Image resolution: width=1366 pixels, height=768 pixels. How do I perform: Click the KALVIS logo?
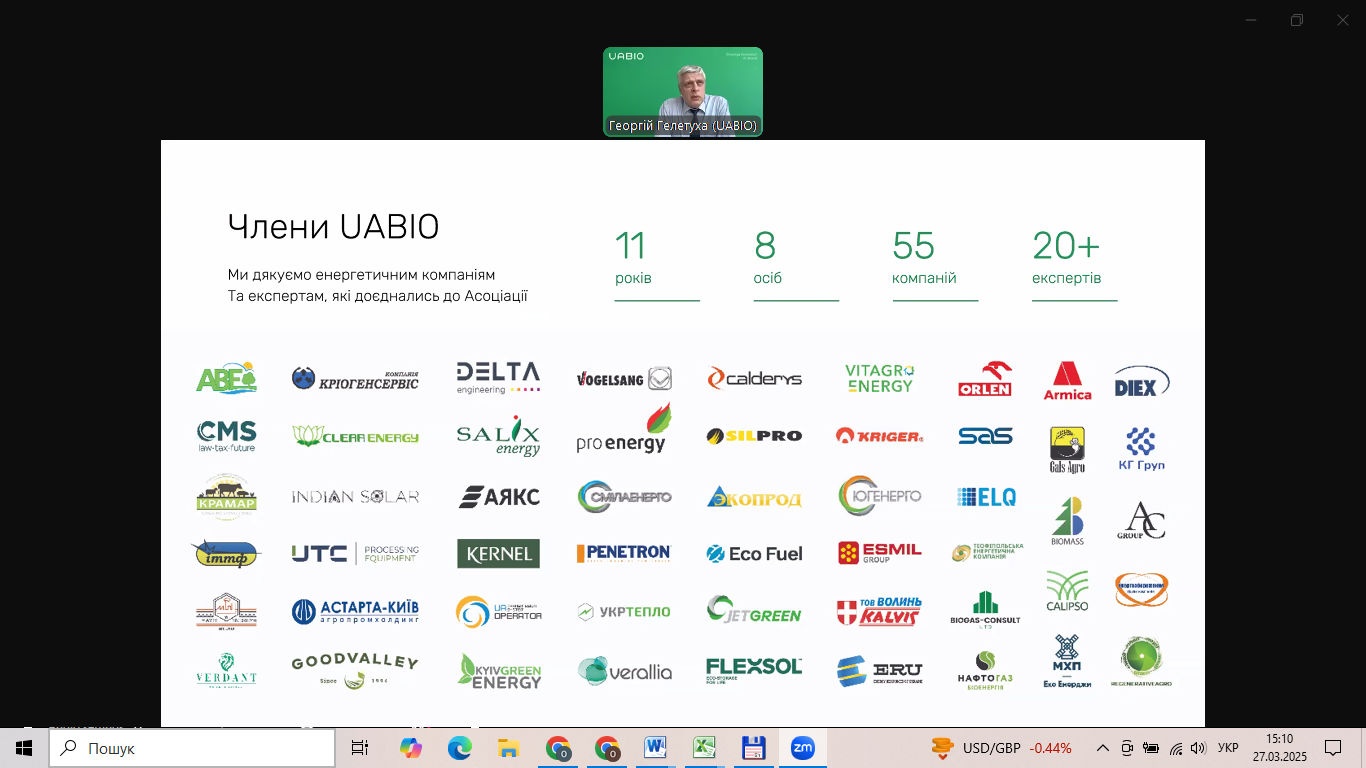tap(880, 611)
